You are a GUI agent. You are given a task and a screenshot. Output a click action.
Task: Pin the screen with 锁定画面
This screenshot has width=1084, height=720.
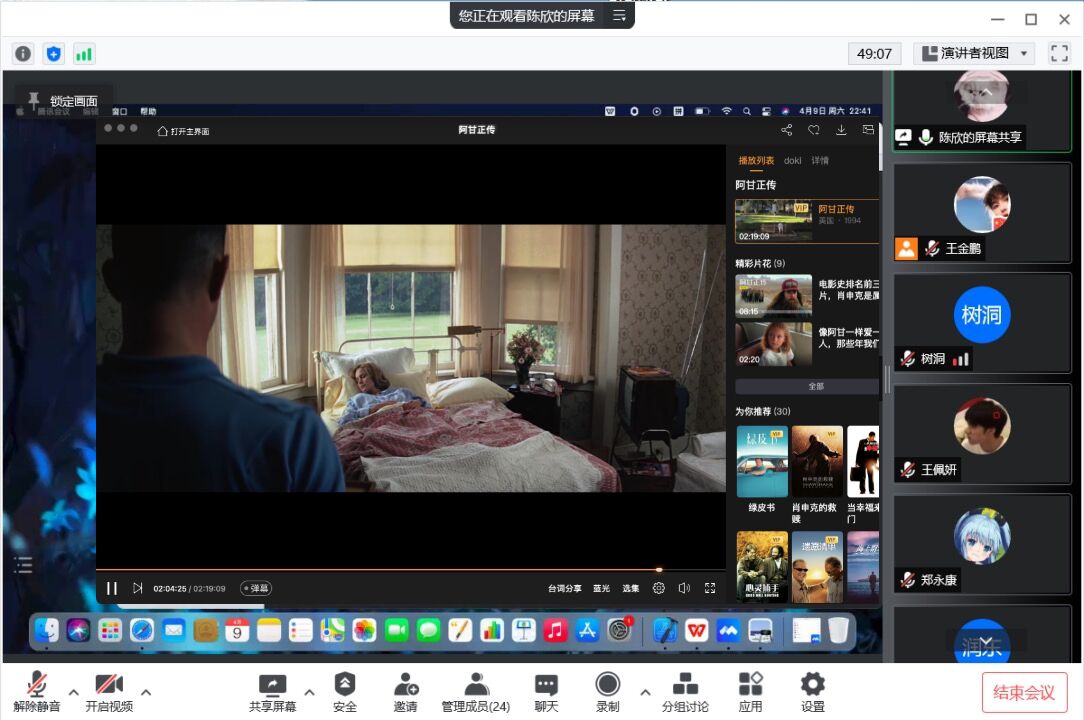[64, 101]
